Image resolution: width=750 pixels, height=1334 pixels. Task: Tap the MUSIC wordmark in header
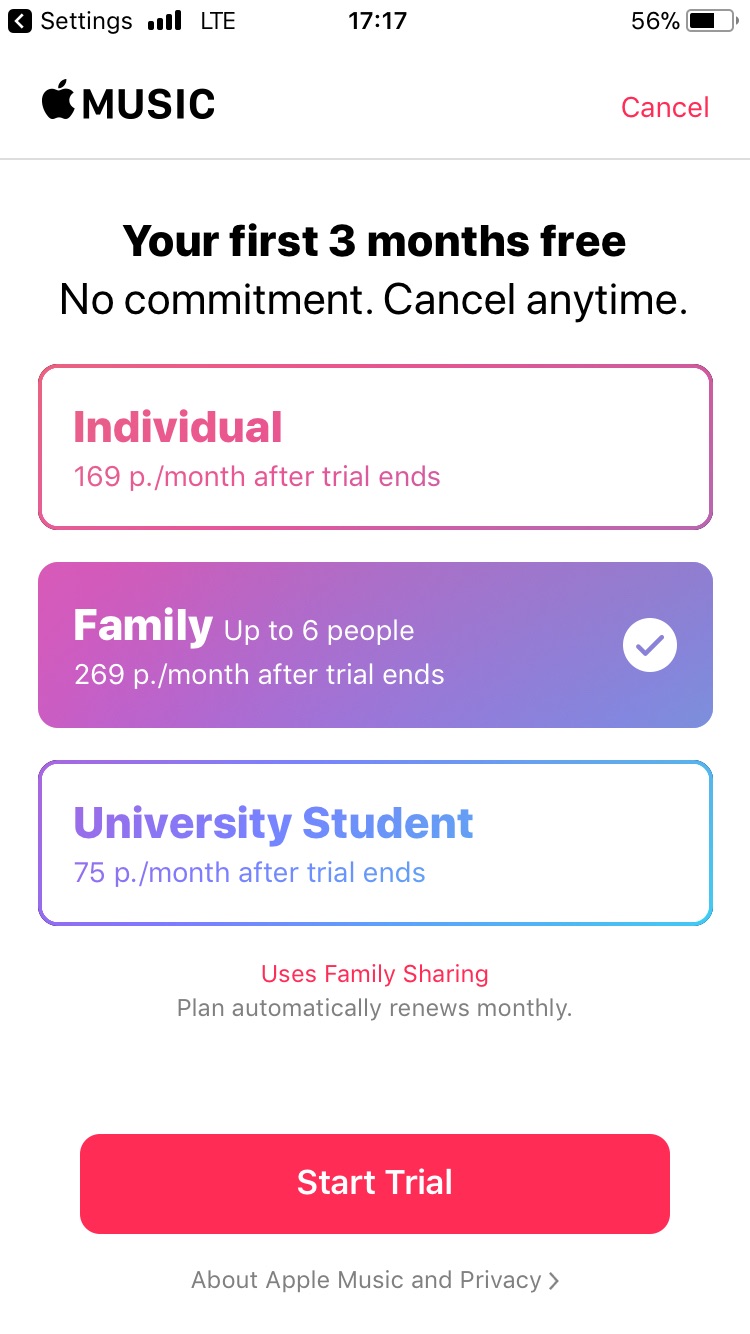(149, 104)
